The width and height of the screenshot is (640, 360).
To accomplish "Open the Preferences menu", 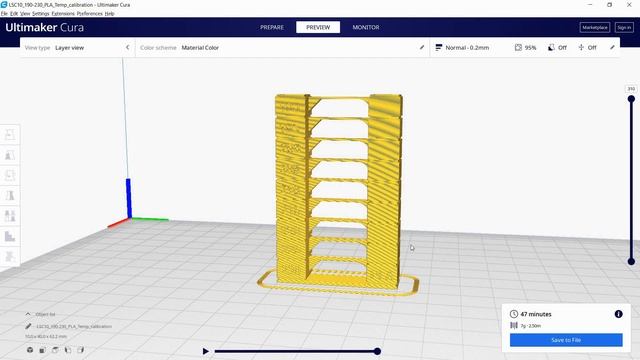I will pos(89,13).
